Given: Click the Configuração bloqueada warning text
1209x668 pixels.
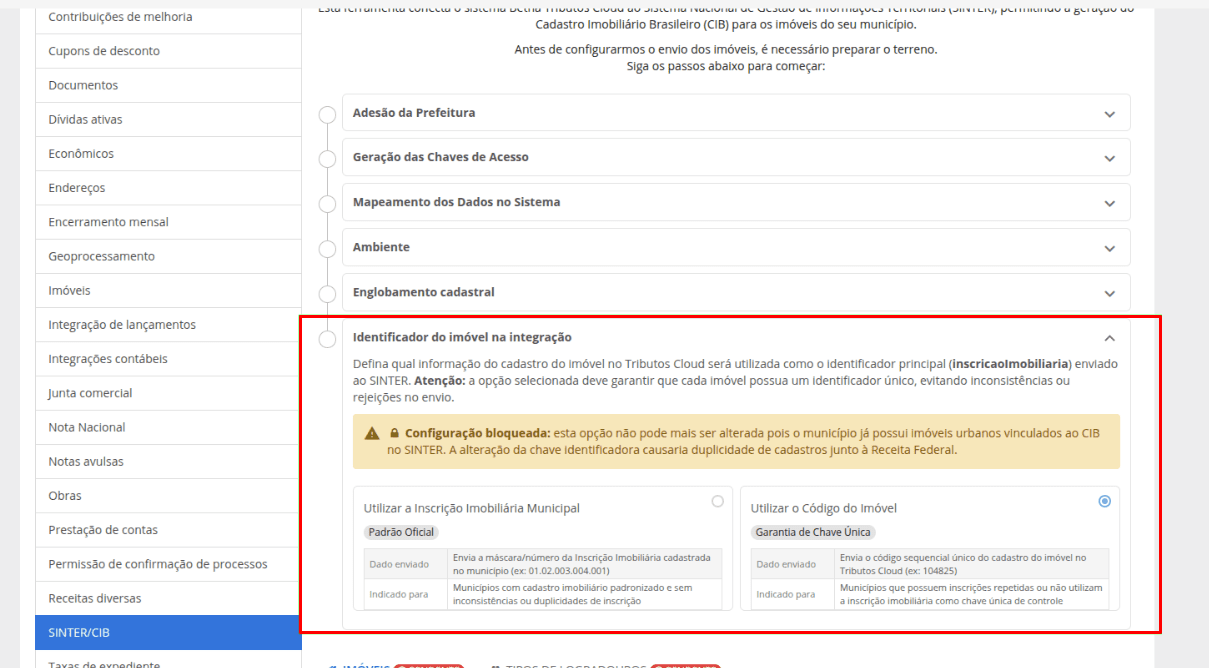Looking at the screenshot, I should 478,434.
